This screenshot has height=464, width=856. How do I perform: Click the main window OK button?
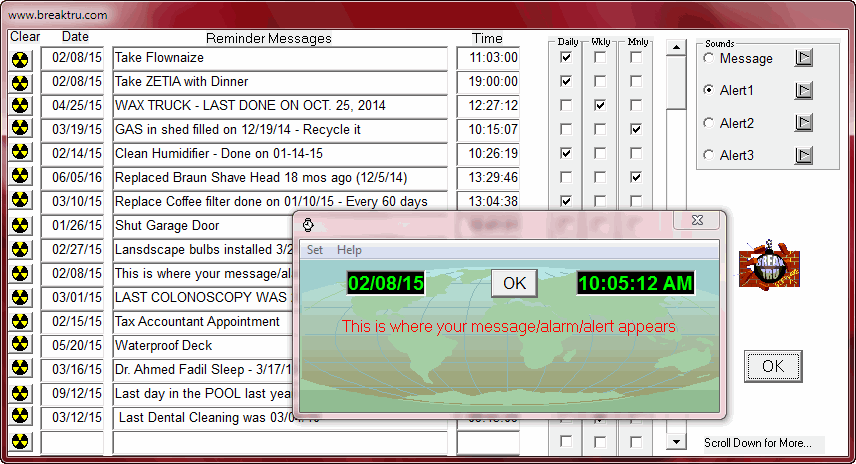coord(772,366)
